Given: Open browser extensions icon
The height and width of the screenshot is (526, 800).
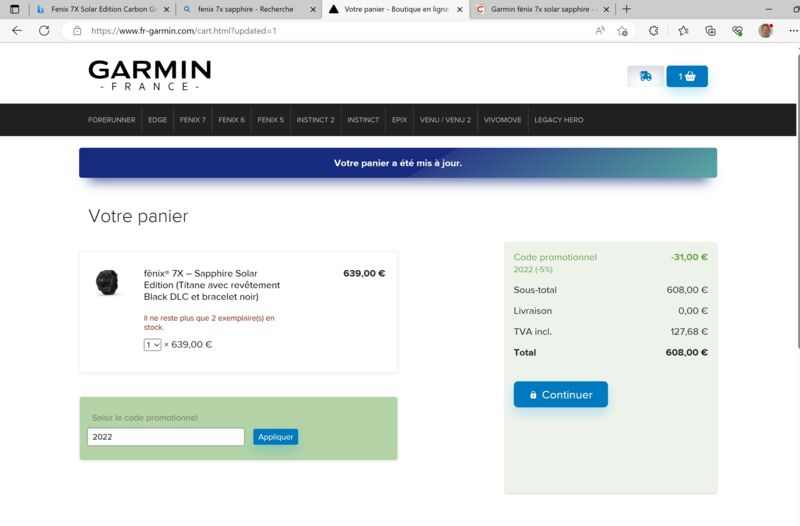Looking at the screenshot, I should click(654, 31).
